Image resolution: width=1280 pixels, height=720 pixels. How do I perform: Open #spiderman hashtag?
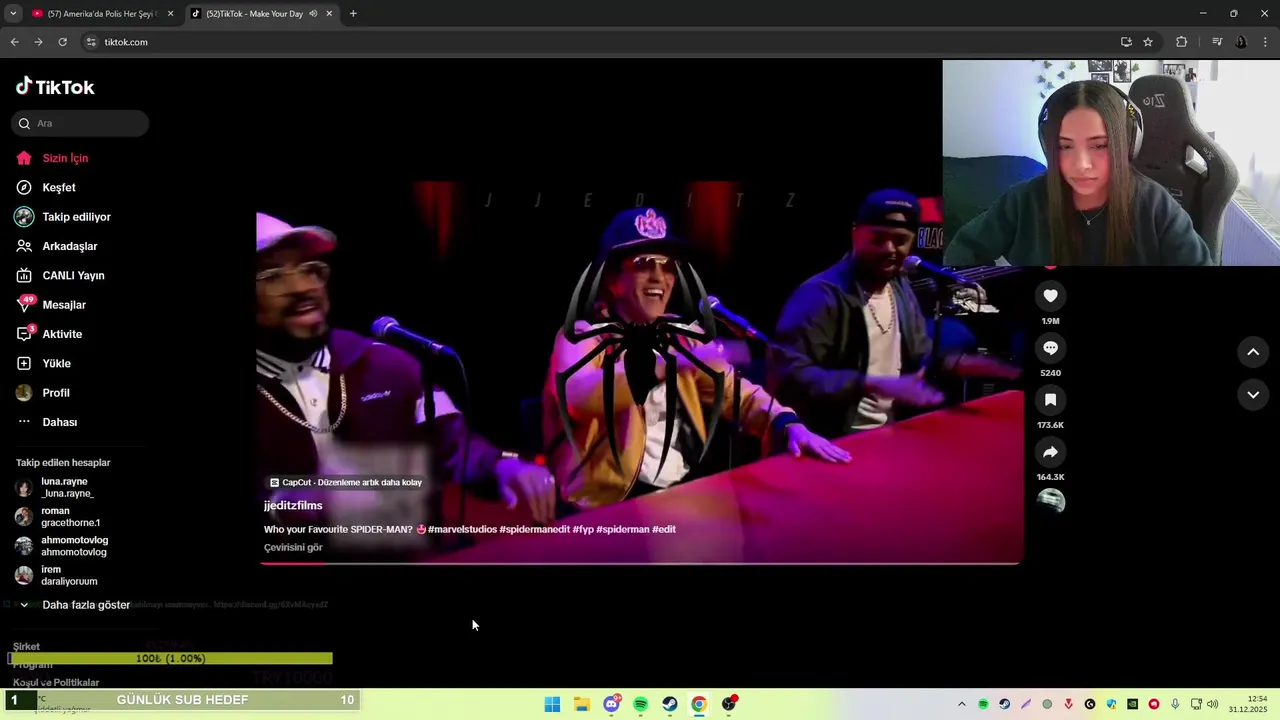point(623,529)
